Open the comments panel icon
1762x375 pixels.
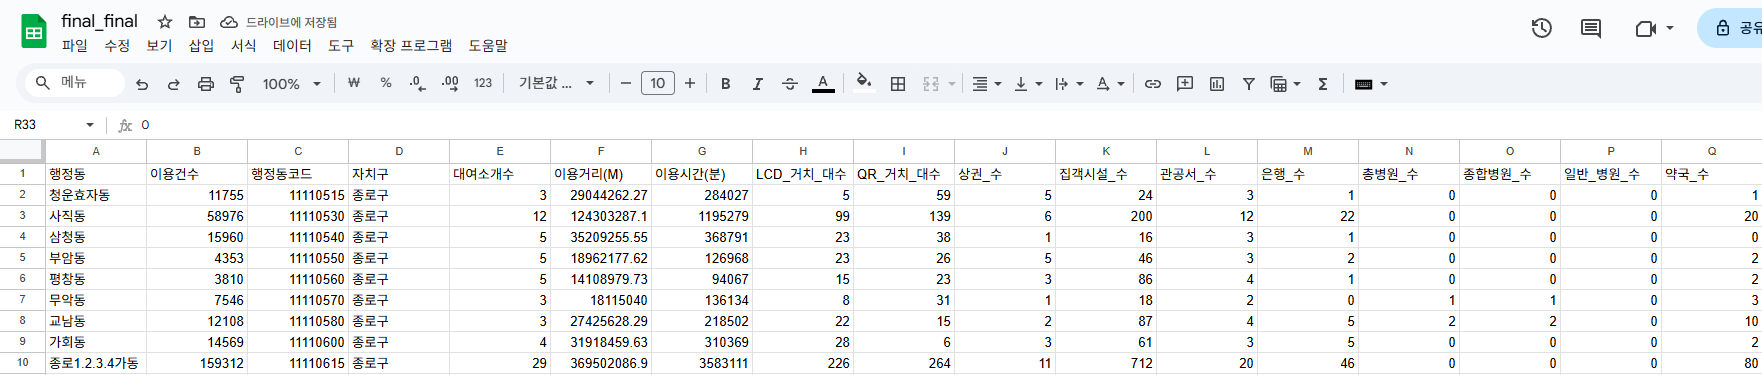[x=1591, y=28]
